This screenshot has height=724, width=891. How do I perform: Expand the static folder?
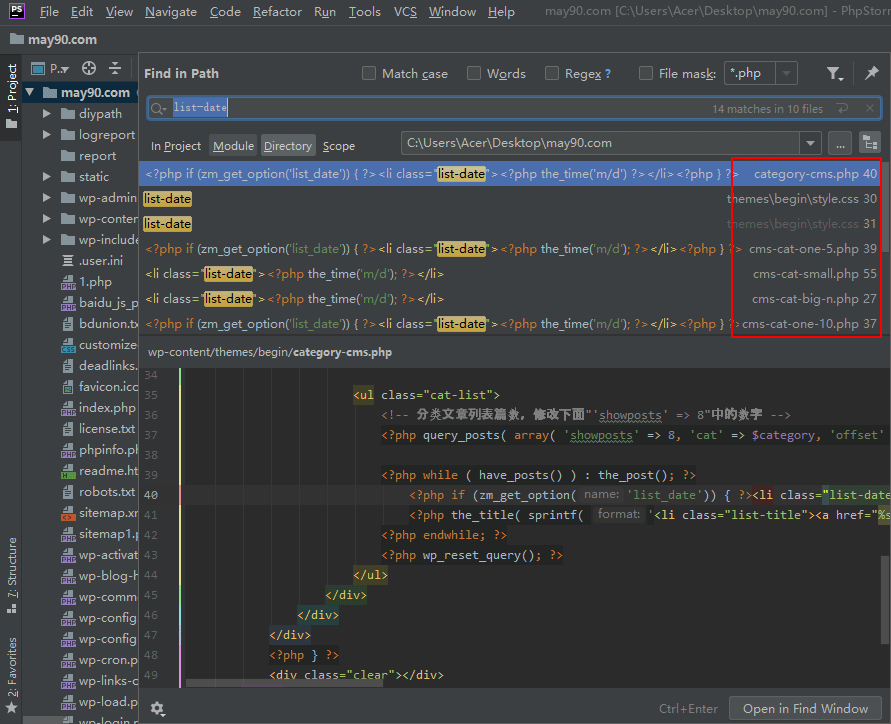pos(47,177)
